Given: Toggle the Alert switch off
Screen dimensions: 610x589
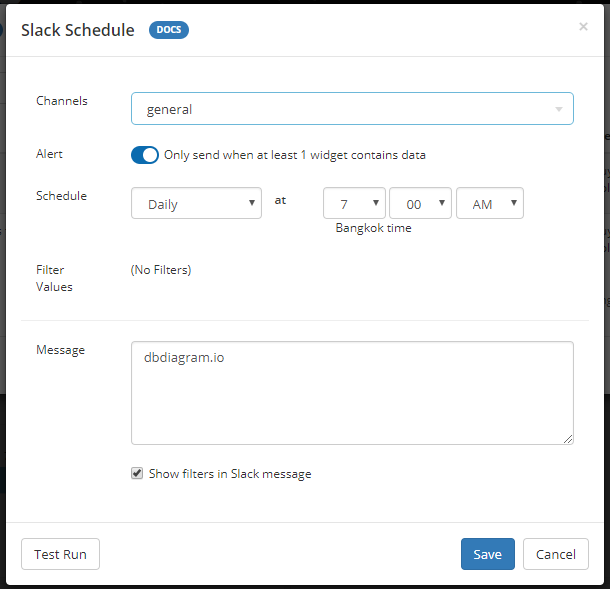Looking at the screenshot, I should pyautogui.click(x=145, y=155).
